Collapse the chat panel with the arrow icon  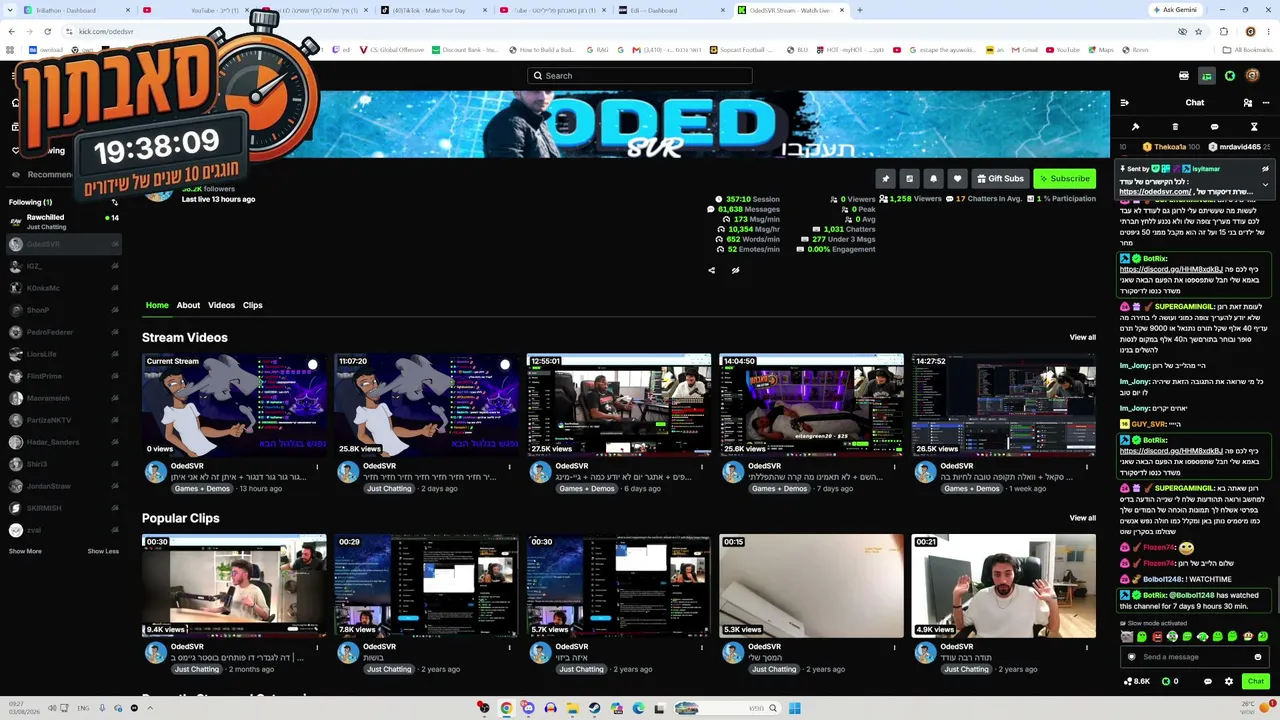click(x=1124, y=103)
